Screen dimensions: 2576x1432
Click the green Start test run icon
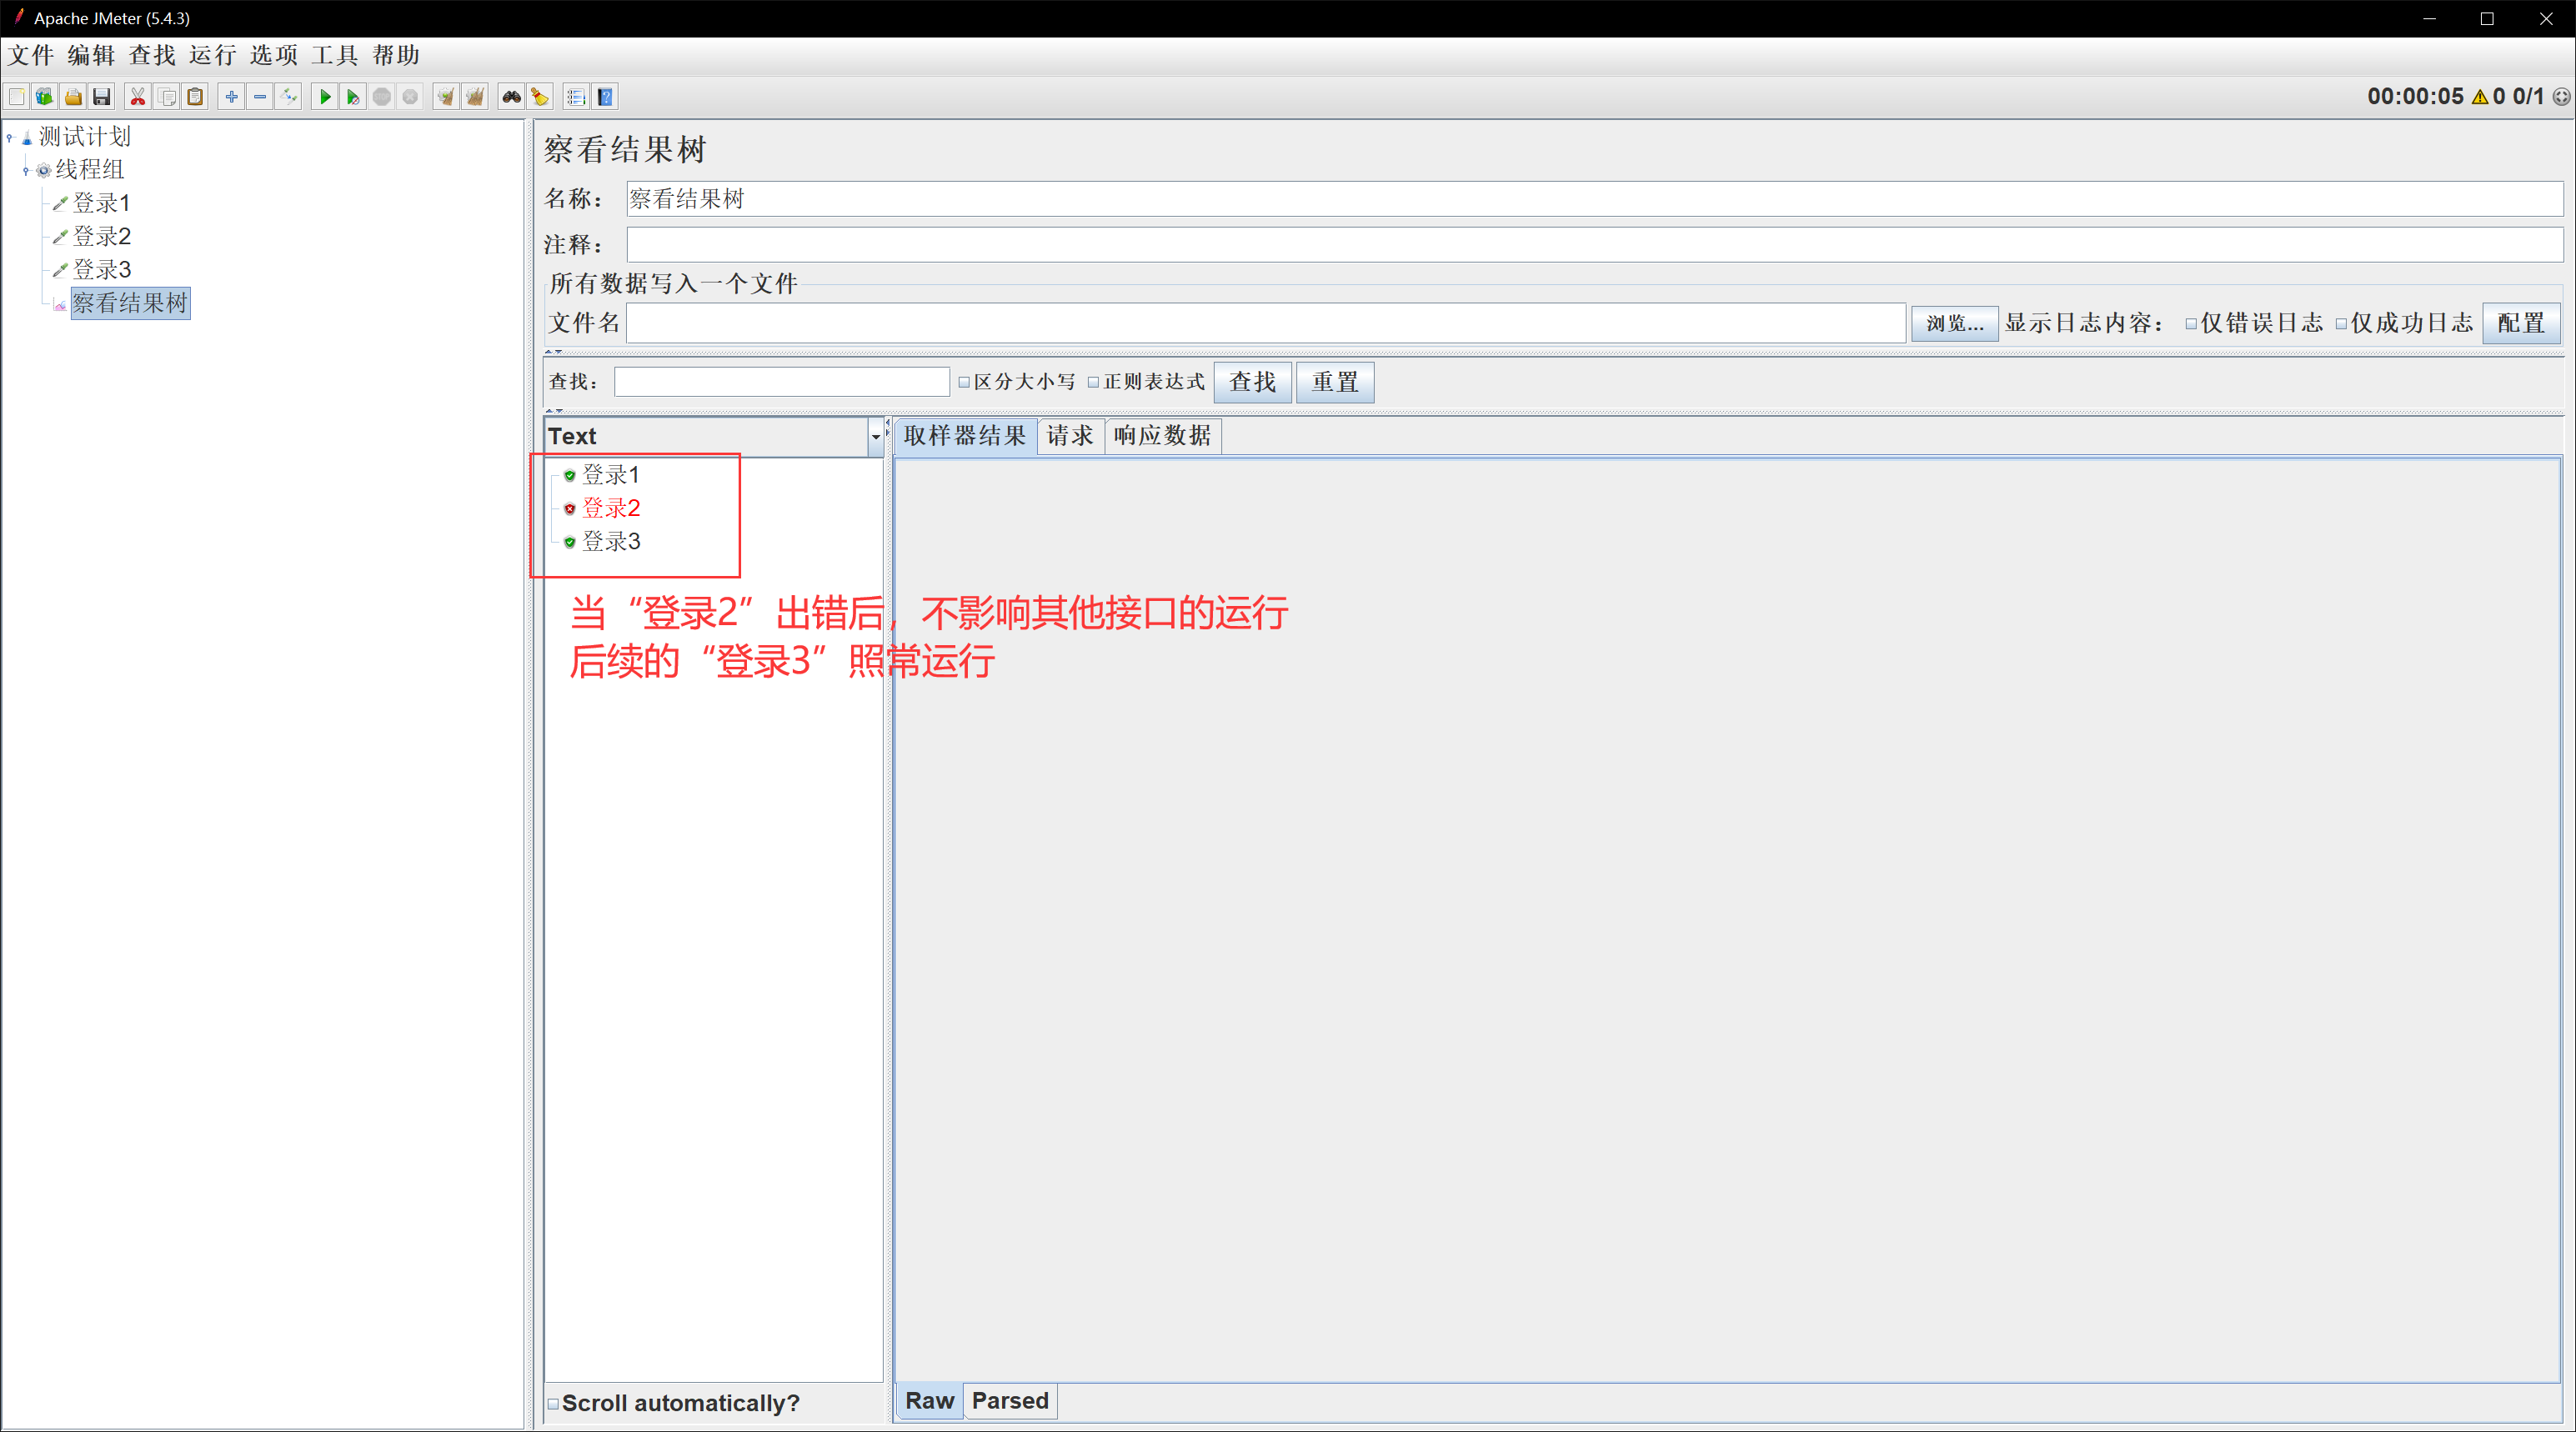point(324,97)
